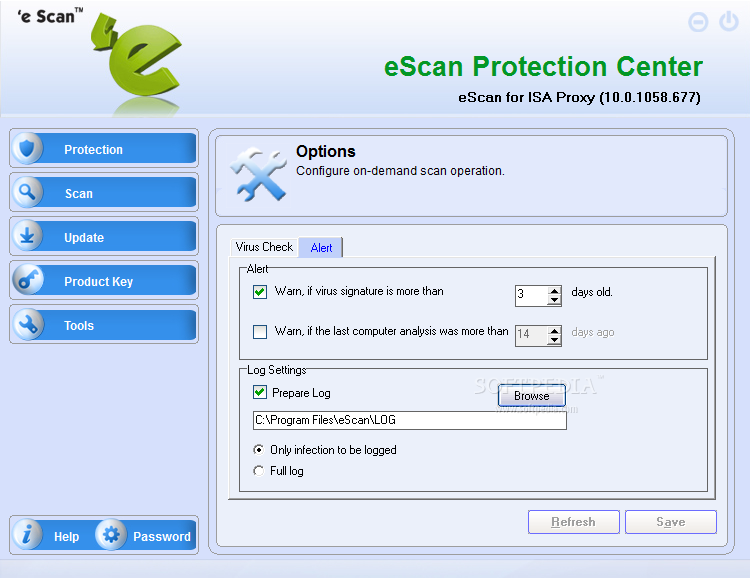
Task: Click the eScan Protection Center title
Action: 543,66
